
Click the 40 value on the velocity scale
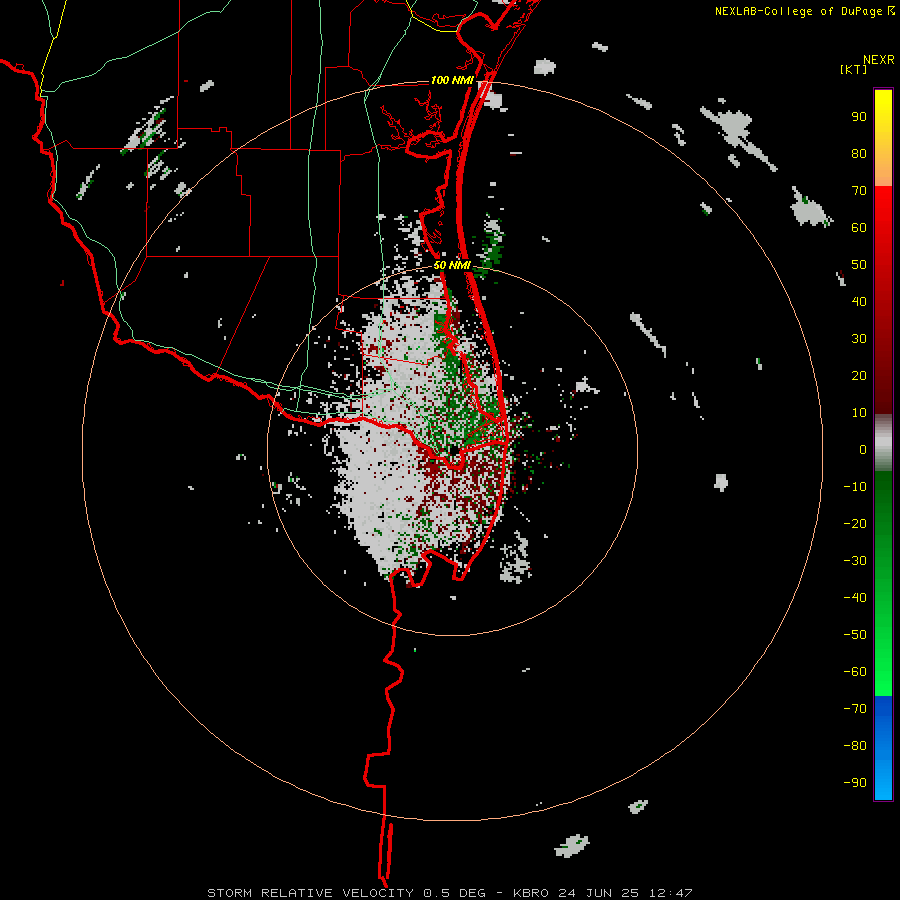click(x=859, y=301)
